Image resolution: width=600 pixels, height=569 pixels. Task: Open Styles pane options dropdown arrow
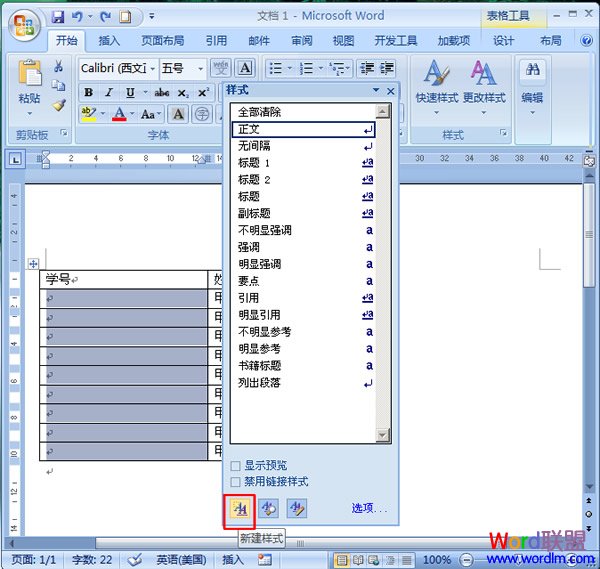tap(376, 90)
